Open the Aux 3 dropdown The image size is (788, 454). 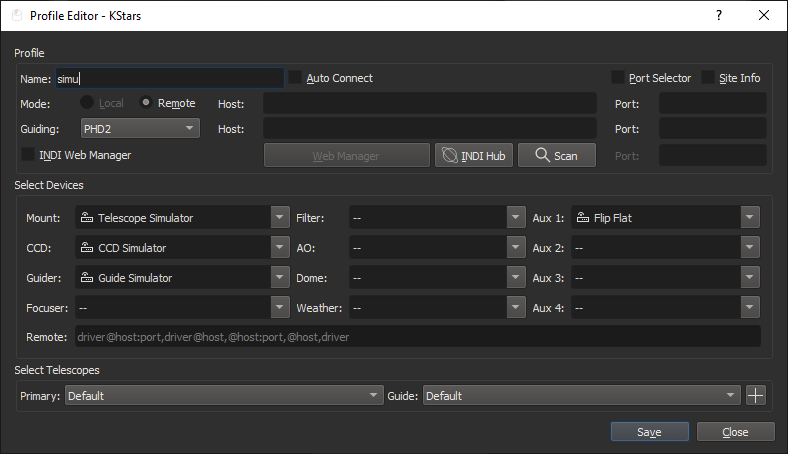665,278
